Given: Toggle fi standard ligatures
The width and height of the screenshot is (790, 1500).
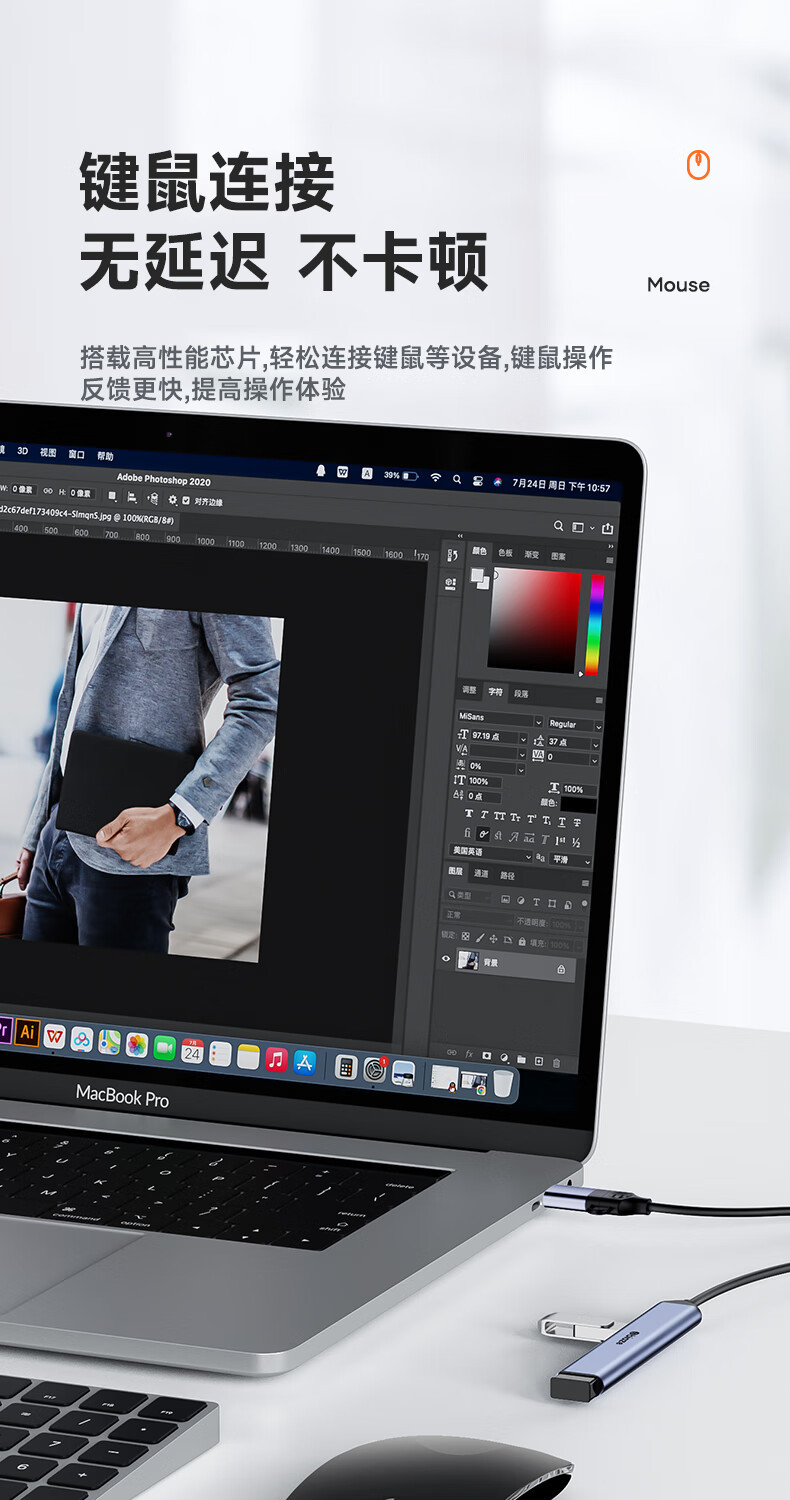Looking at the screenshot, I should (x=468, y=833).
